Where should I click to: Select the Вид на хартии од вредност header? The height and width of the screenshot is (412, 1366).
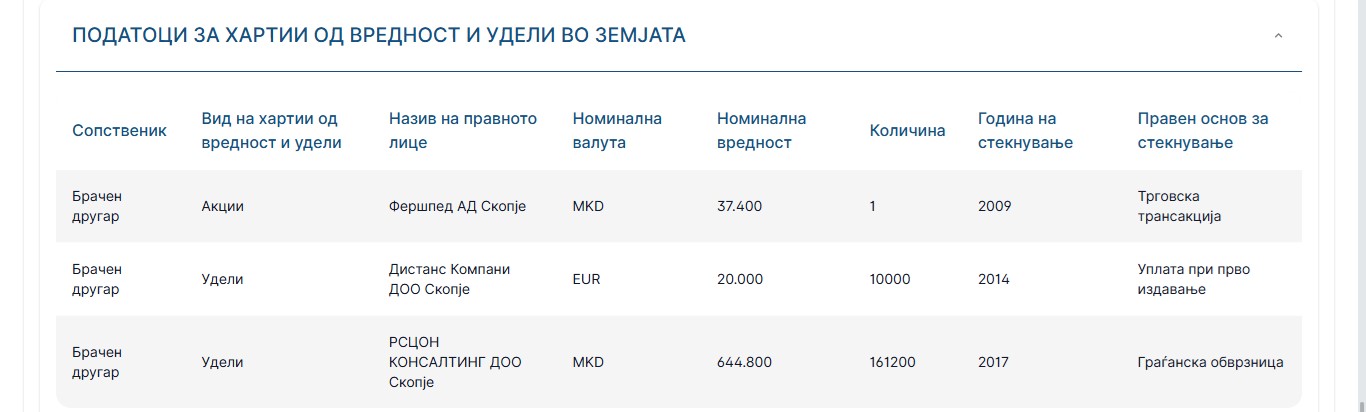272,131
